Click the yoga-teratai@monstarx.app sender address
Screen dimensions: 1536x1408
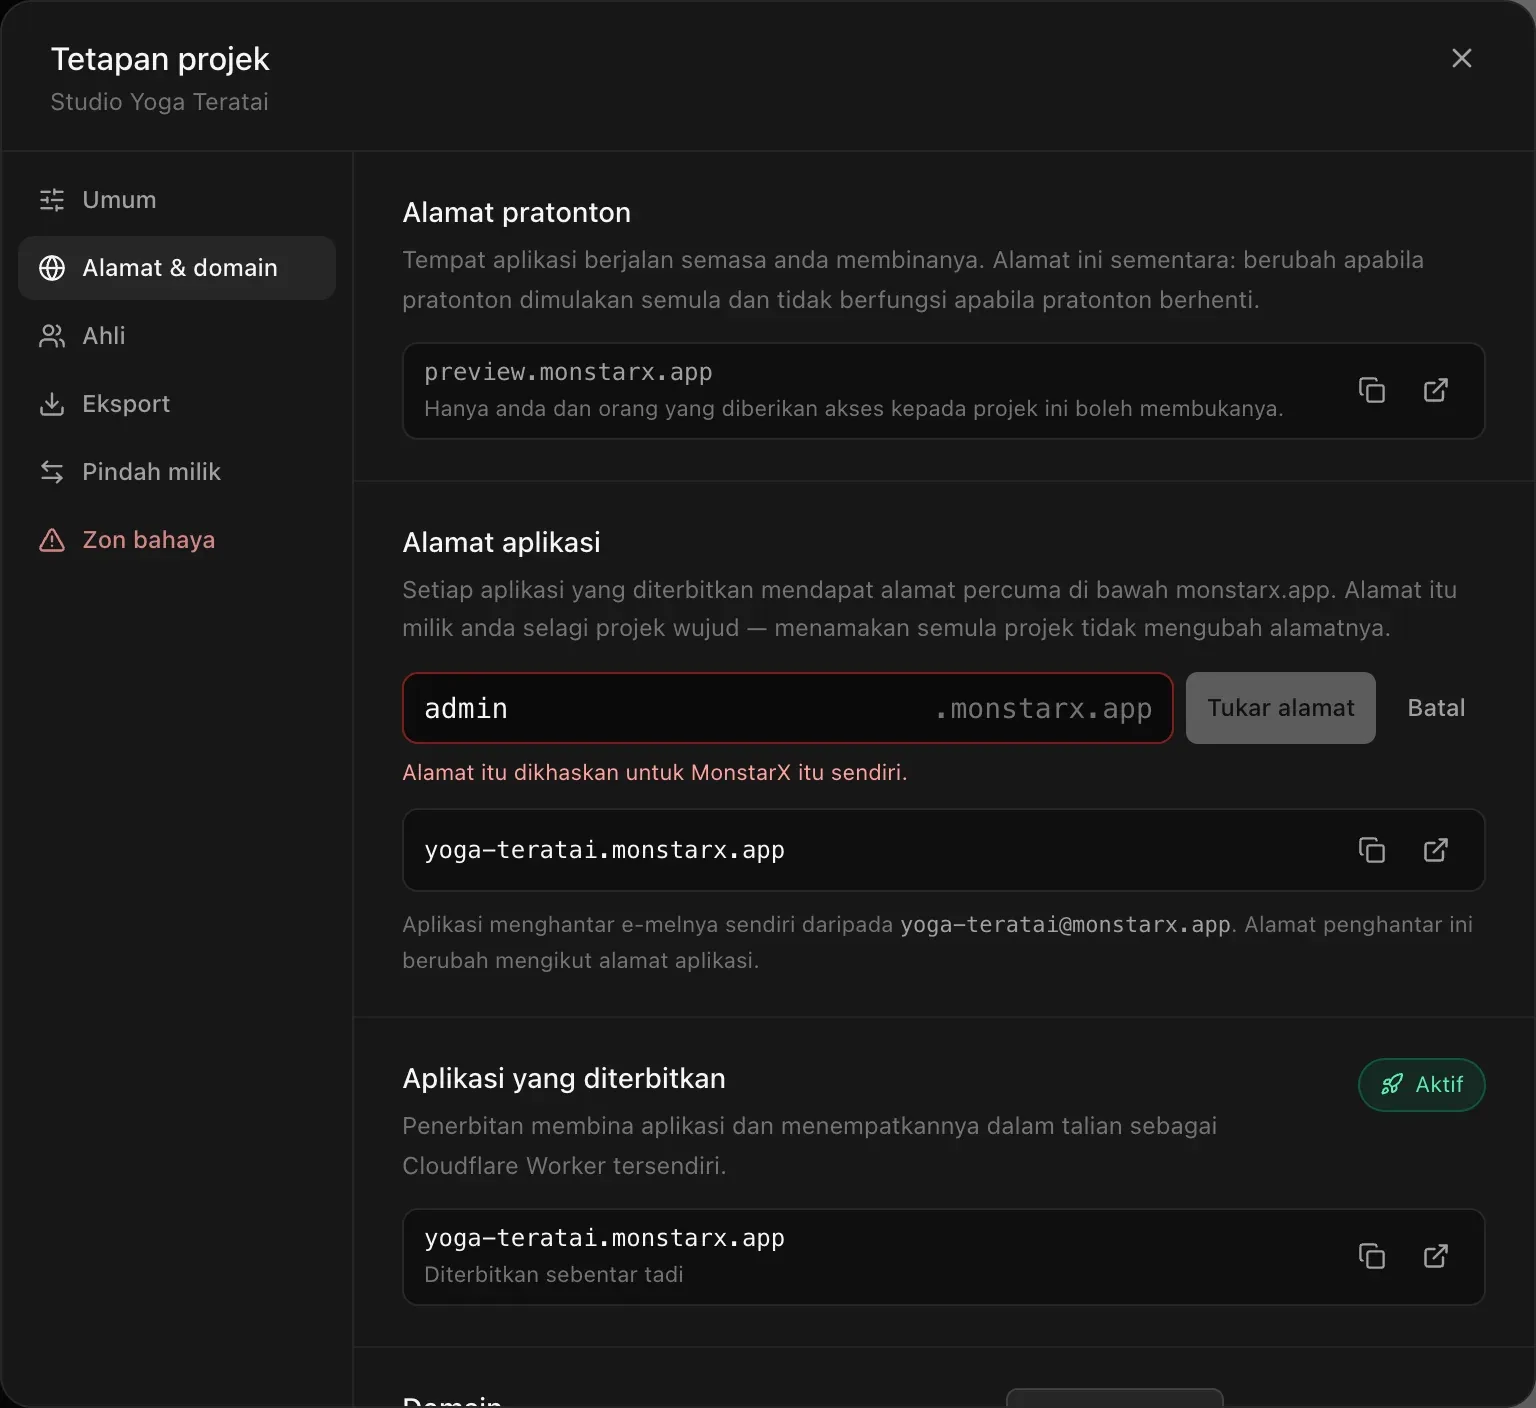point(1065,925)
